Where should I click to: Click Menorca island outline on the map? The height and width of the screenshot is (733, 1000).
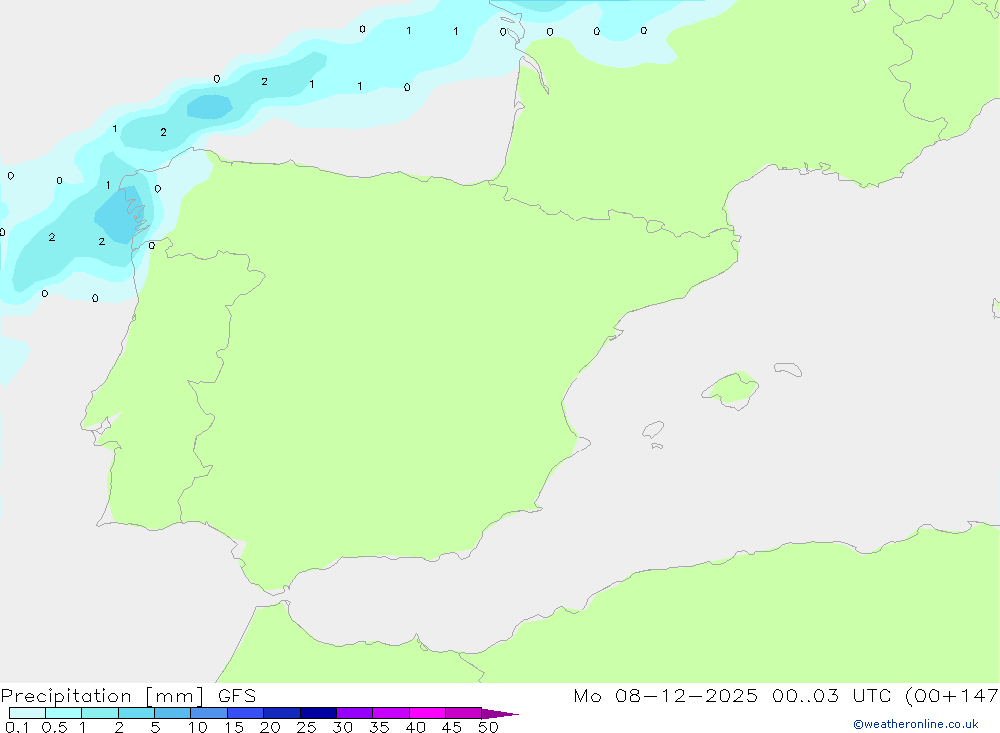788,369
